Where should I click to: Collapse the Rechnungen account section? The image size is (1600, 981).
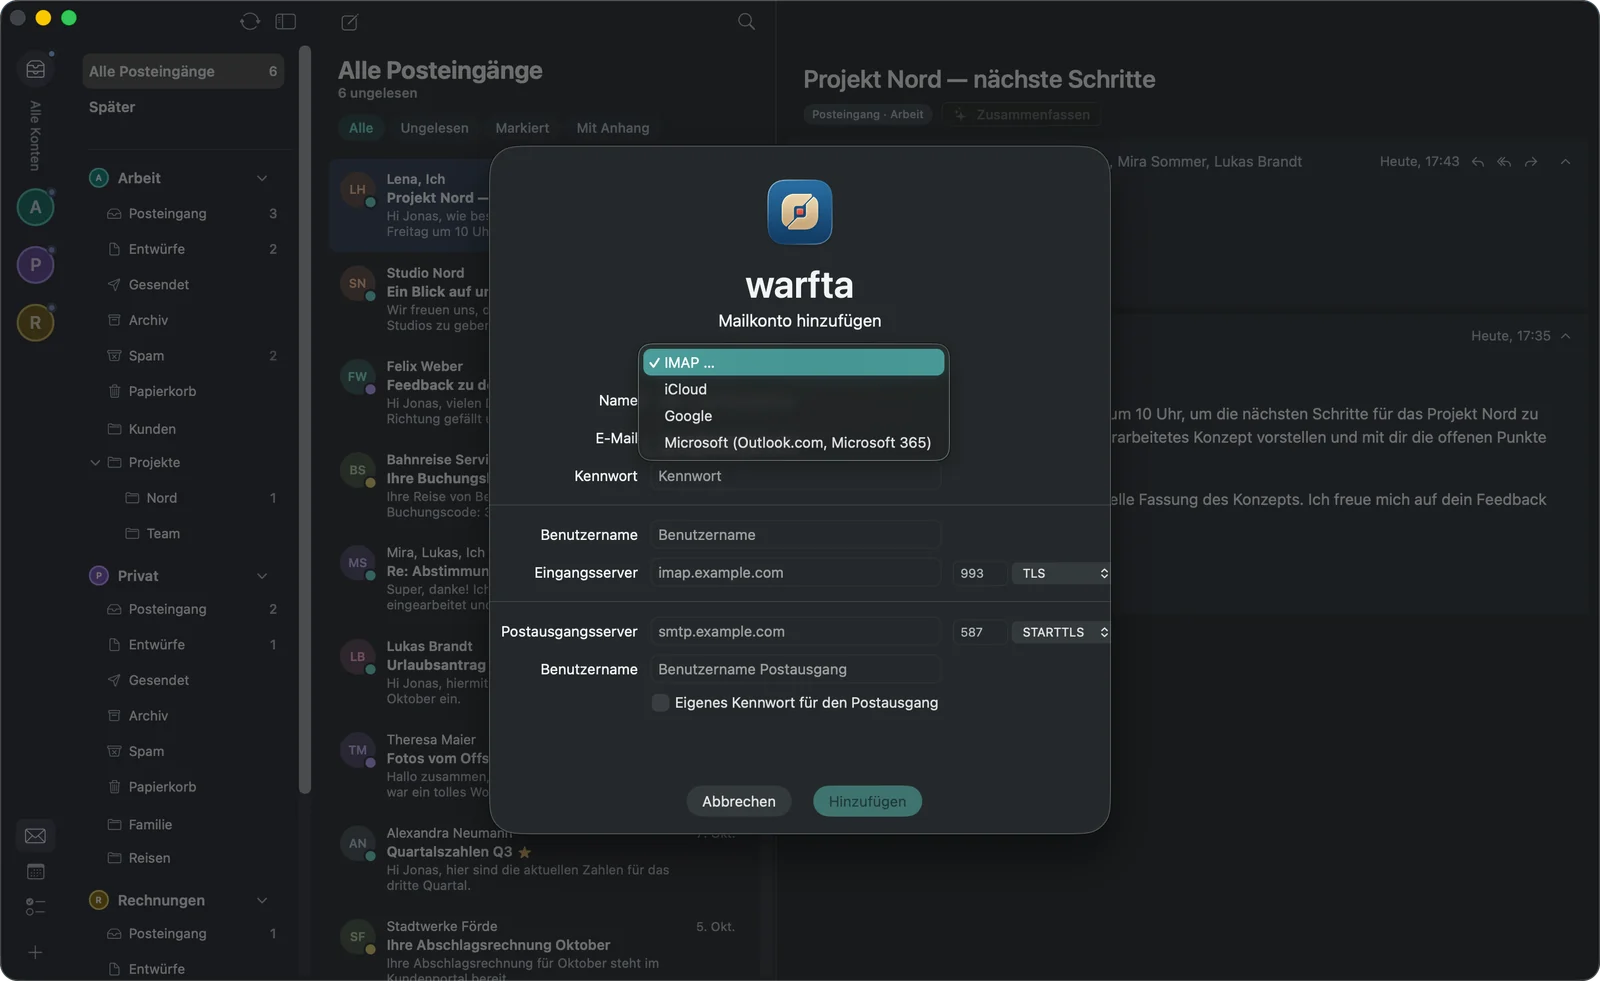(262, 900)
